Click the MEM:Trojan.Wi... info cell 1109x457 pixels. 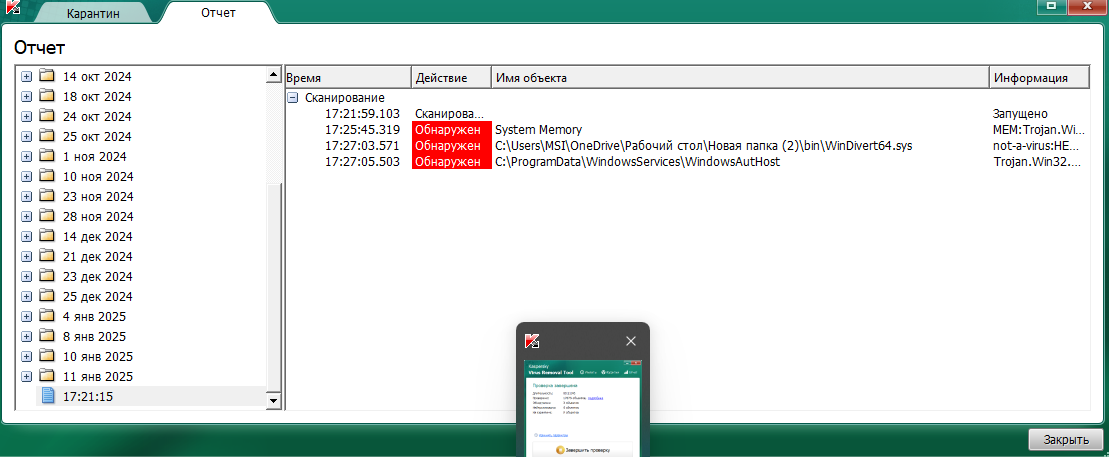[1037, 129]
